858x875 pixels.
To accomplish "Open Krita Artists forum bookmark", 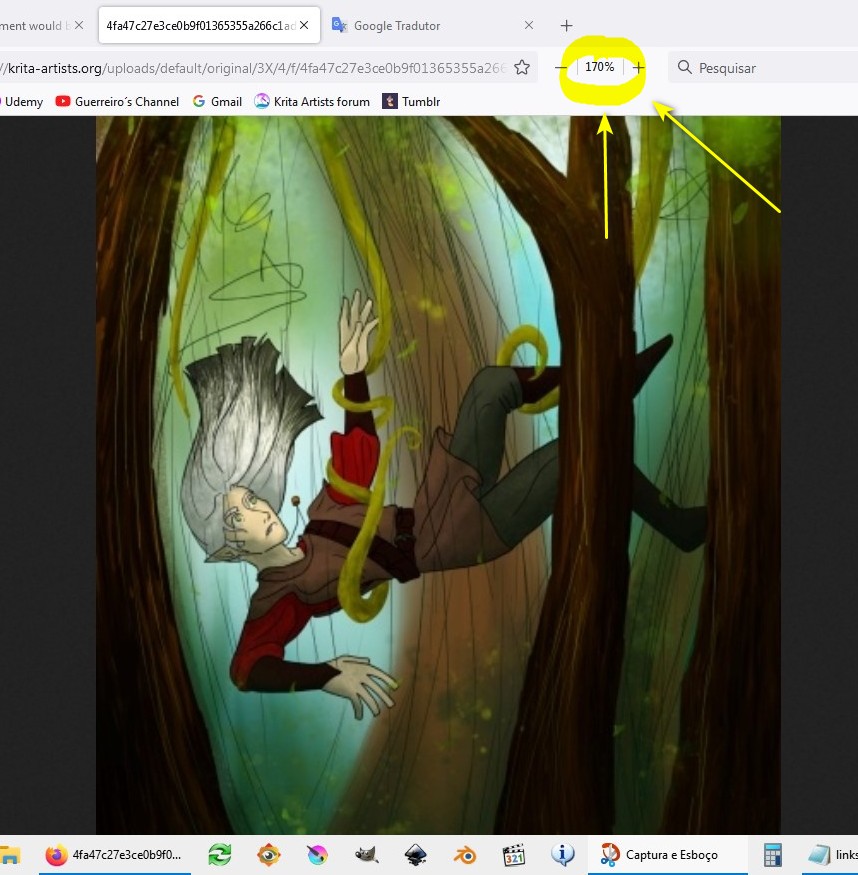I will click(312, 102).
